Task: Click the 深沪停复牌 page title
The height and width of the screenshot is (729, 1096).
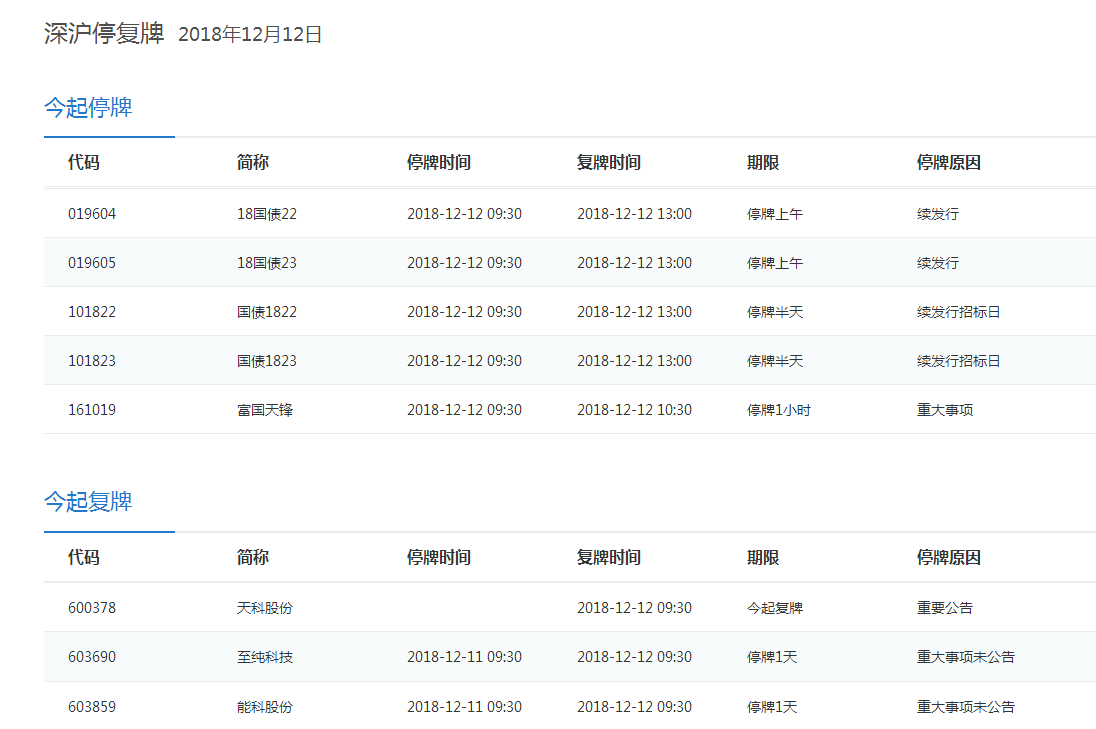Action: coord(104,33)
